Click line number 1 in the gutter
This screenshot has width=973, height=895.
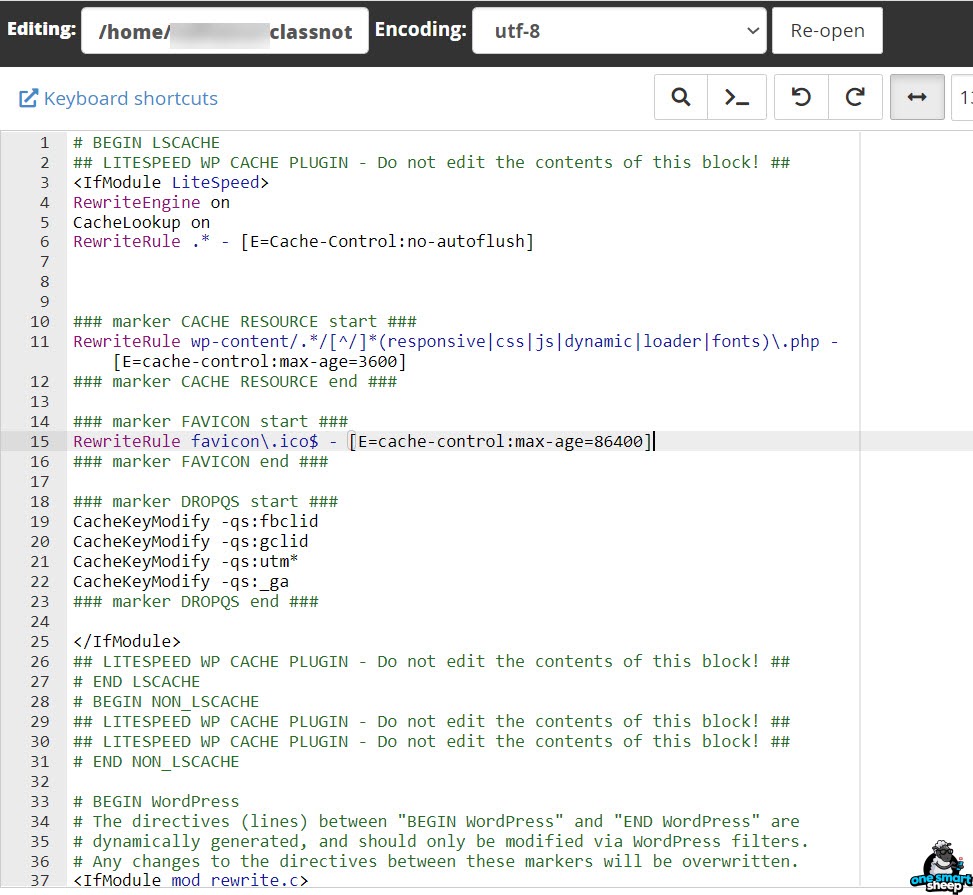pos(44,143)
